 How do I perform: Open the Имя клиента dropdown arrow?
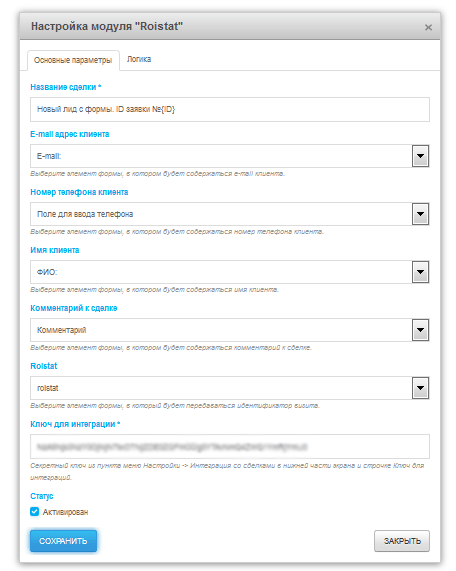click(x=420, y=272)
